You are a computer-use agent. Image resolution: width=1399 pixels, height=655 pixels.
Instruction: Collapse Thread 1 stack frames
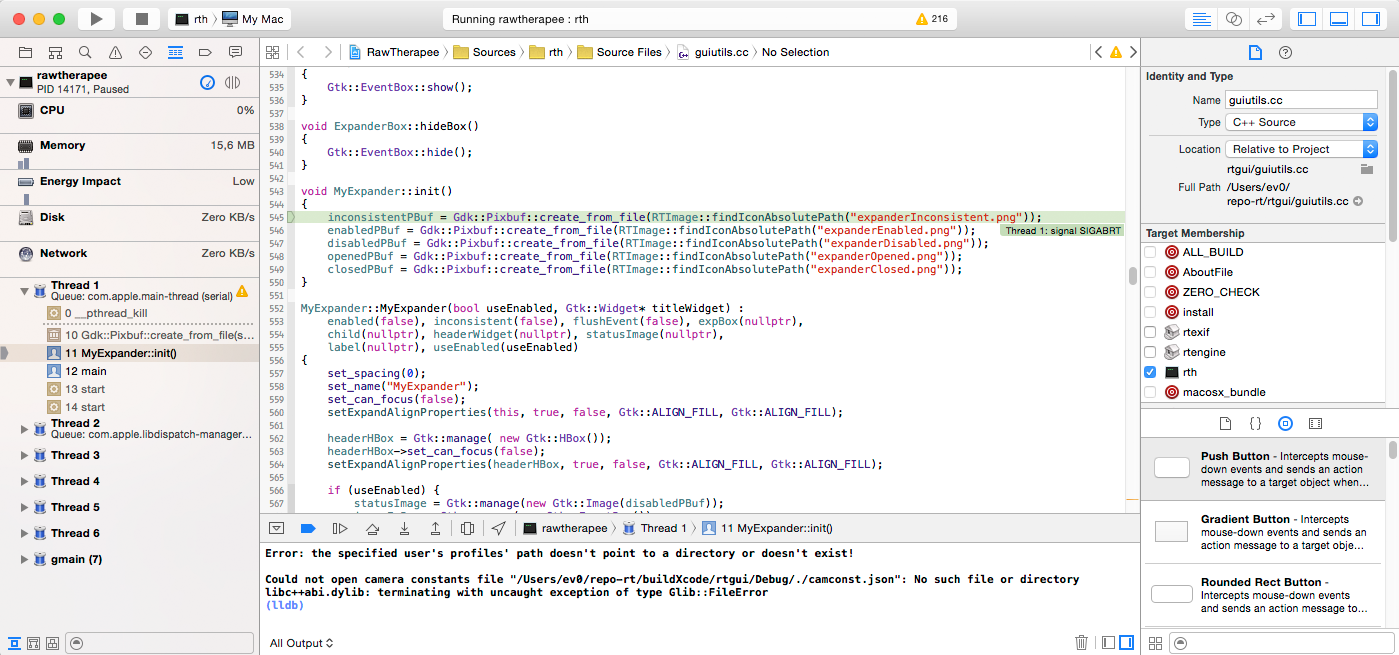pyautogui.click(x=25, y=291)
